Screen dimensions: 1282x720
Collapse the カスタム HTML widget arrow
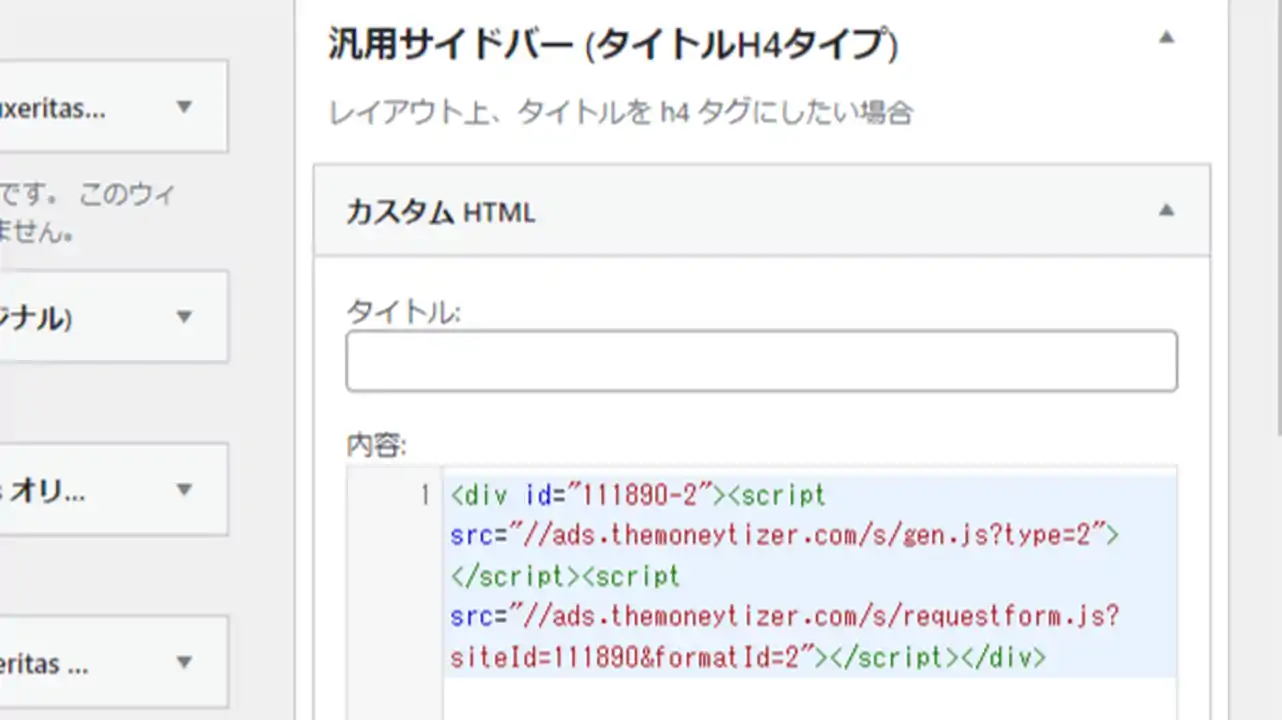click(x=1166, y=210)
